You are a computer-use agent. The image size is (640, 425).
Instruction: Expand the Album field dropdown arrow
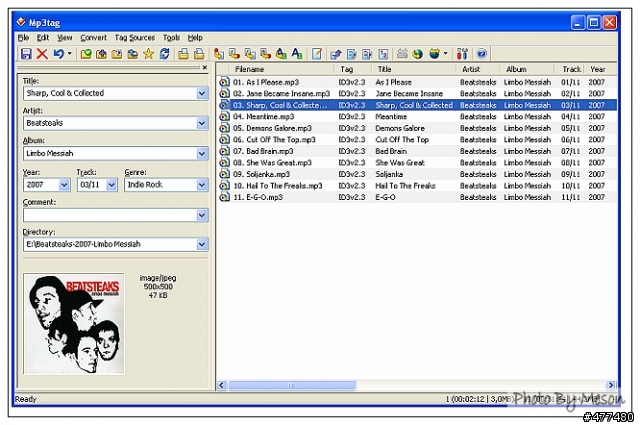pos(202,154)
